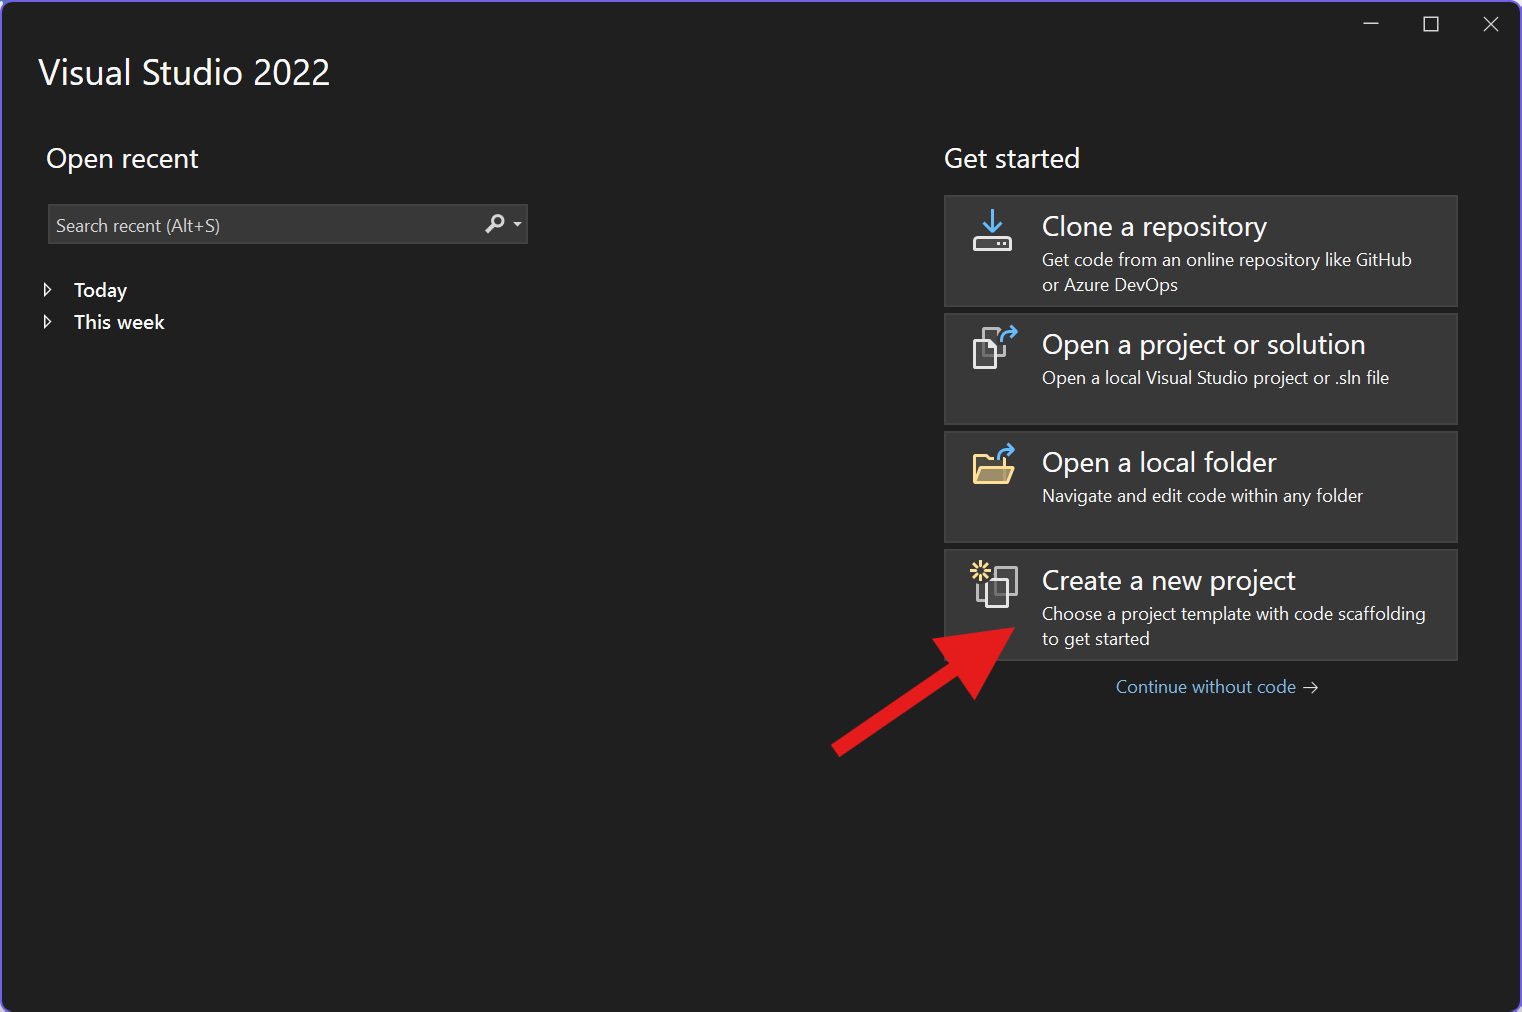Maximize the Visual Studio 2022 window

[1431, 24]
